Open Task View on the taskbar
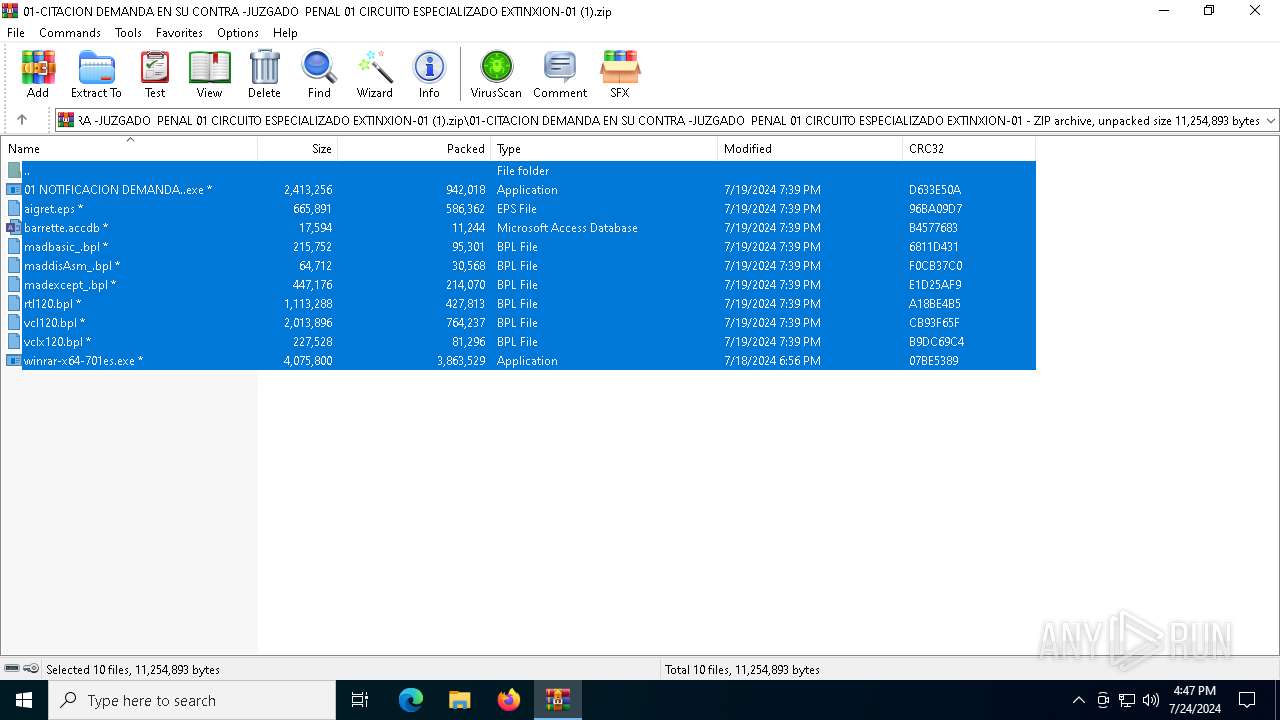 tap(360, 700)
